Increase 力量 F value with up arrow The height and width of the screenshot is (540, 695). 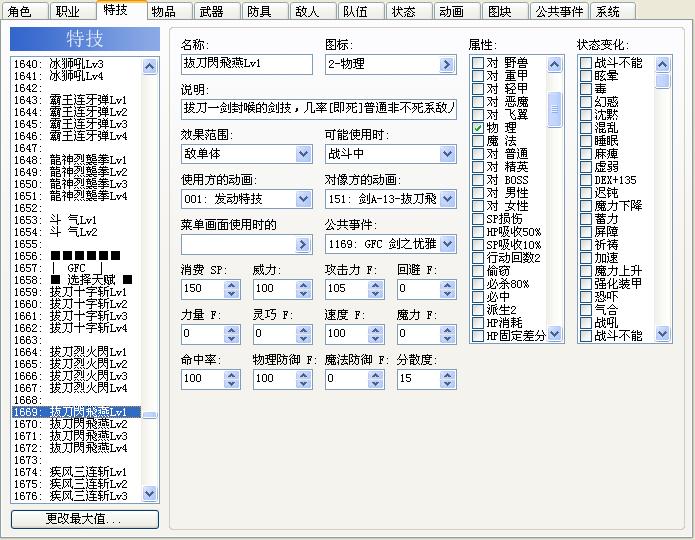(x=231, y=330)
